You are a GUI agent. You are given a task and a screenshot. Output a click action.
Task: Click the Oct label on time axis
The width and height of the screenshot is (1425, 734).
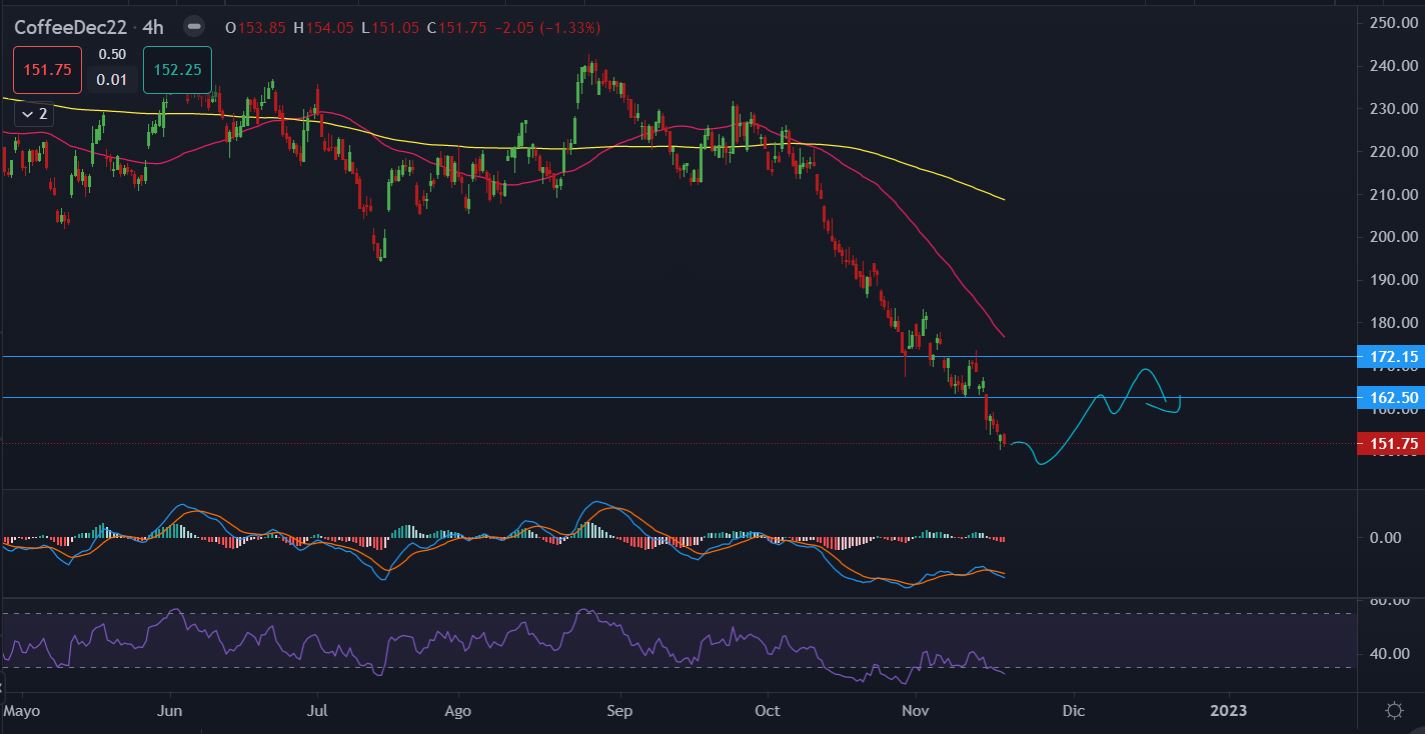point(767,711)
